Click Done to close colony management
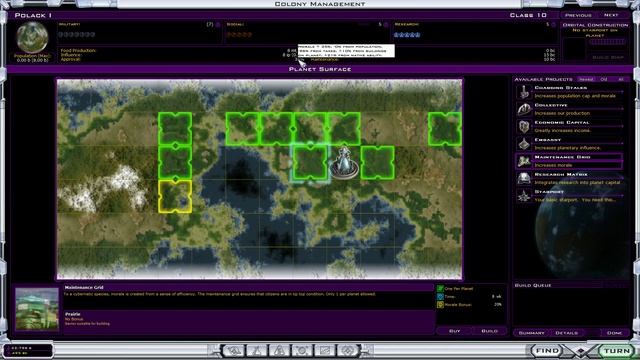 point(614,333)
